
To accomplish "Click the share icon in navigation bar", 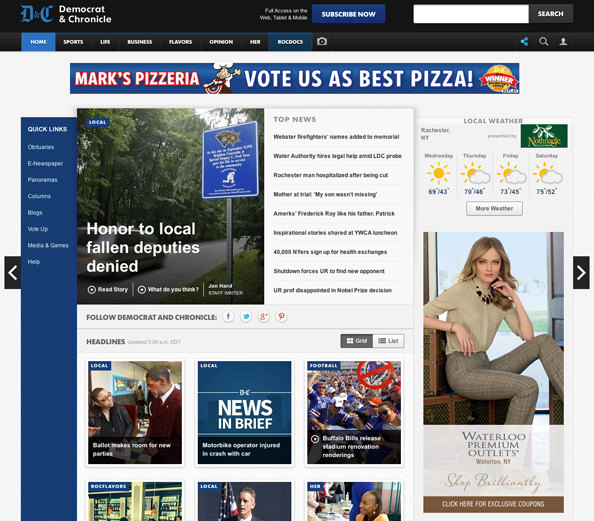I will 524,42.
